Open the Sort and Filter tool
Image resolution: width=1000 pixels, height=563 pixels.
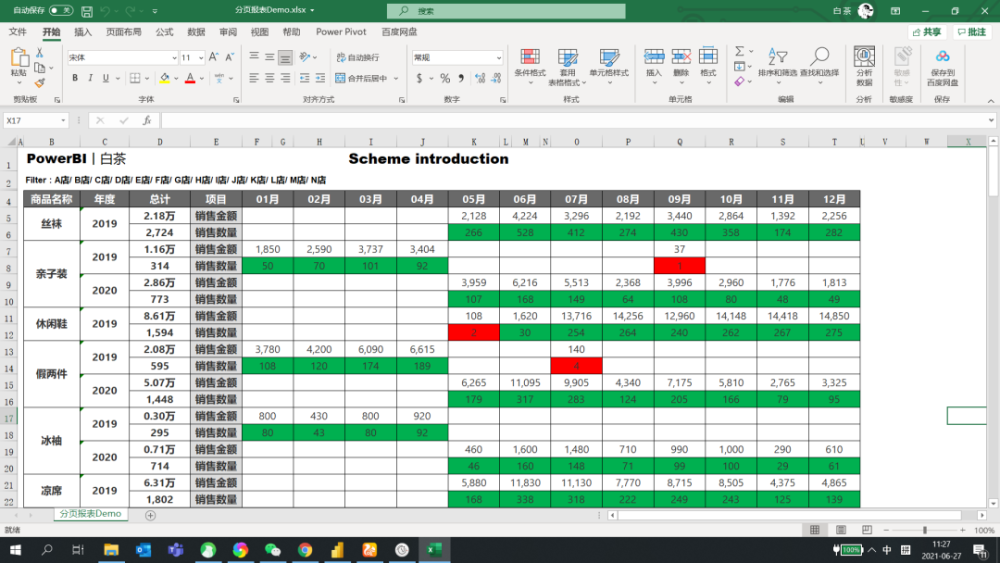pos(777,57)
